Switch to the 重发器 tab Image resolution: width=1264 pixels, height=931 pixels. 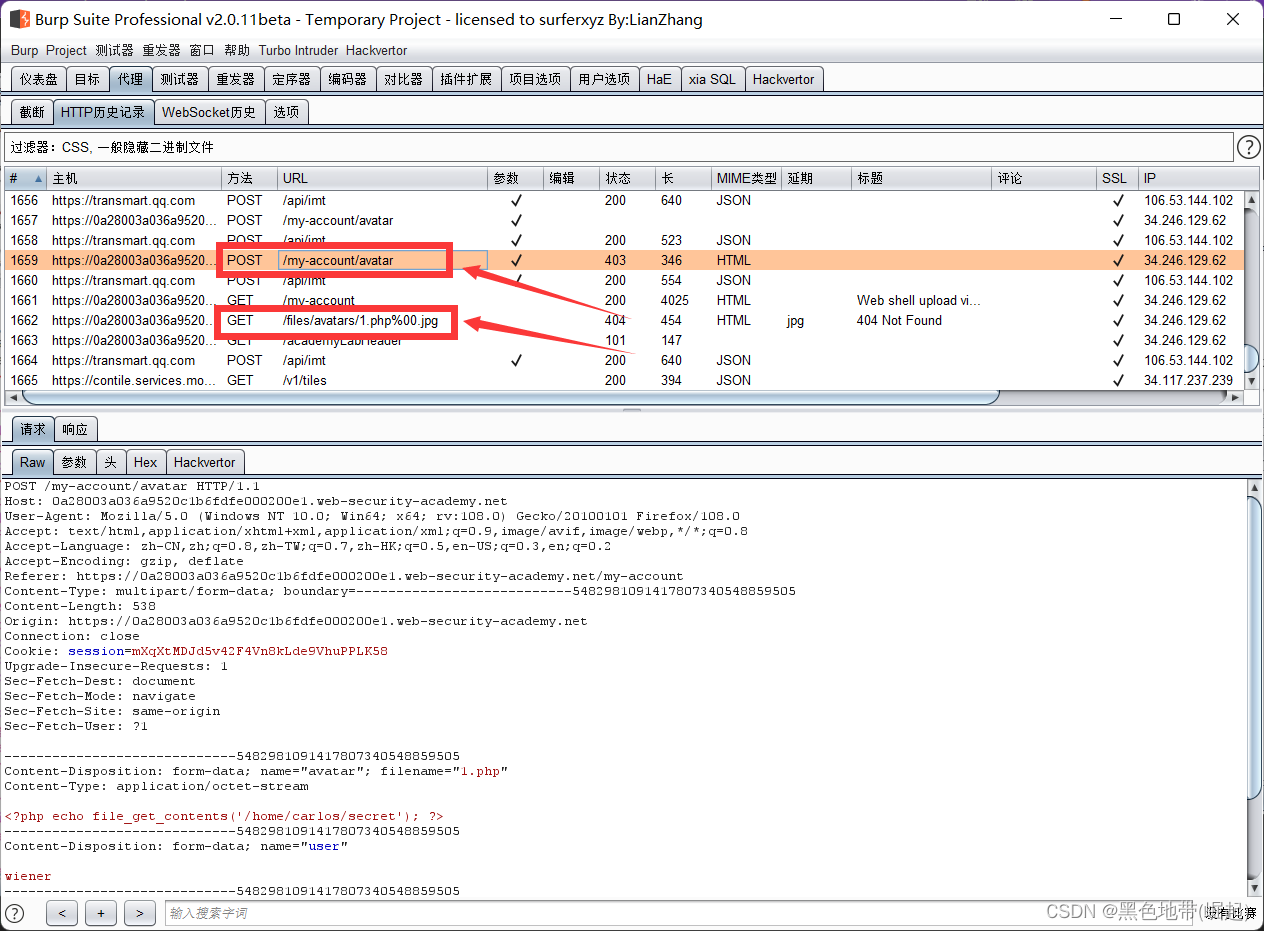click(x=236, y=79)
